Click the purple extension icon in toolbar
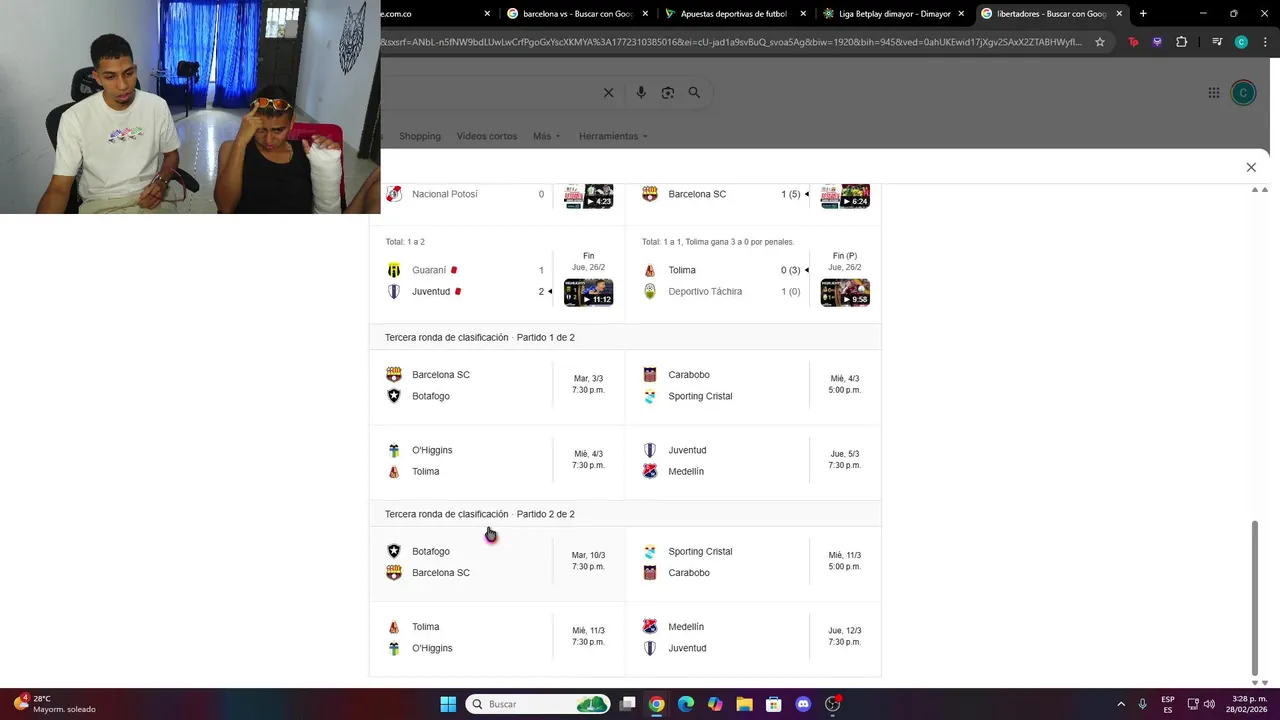This screenshot has width=1280, height=720. tap(1157, 42)
